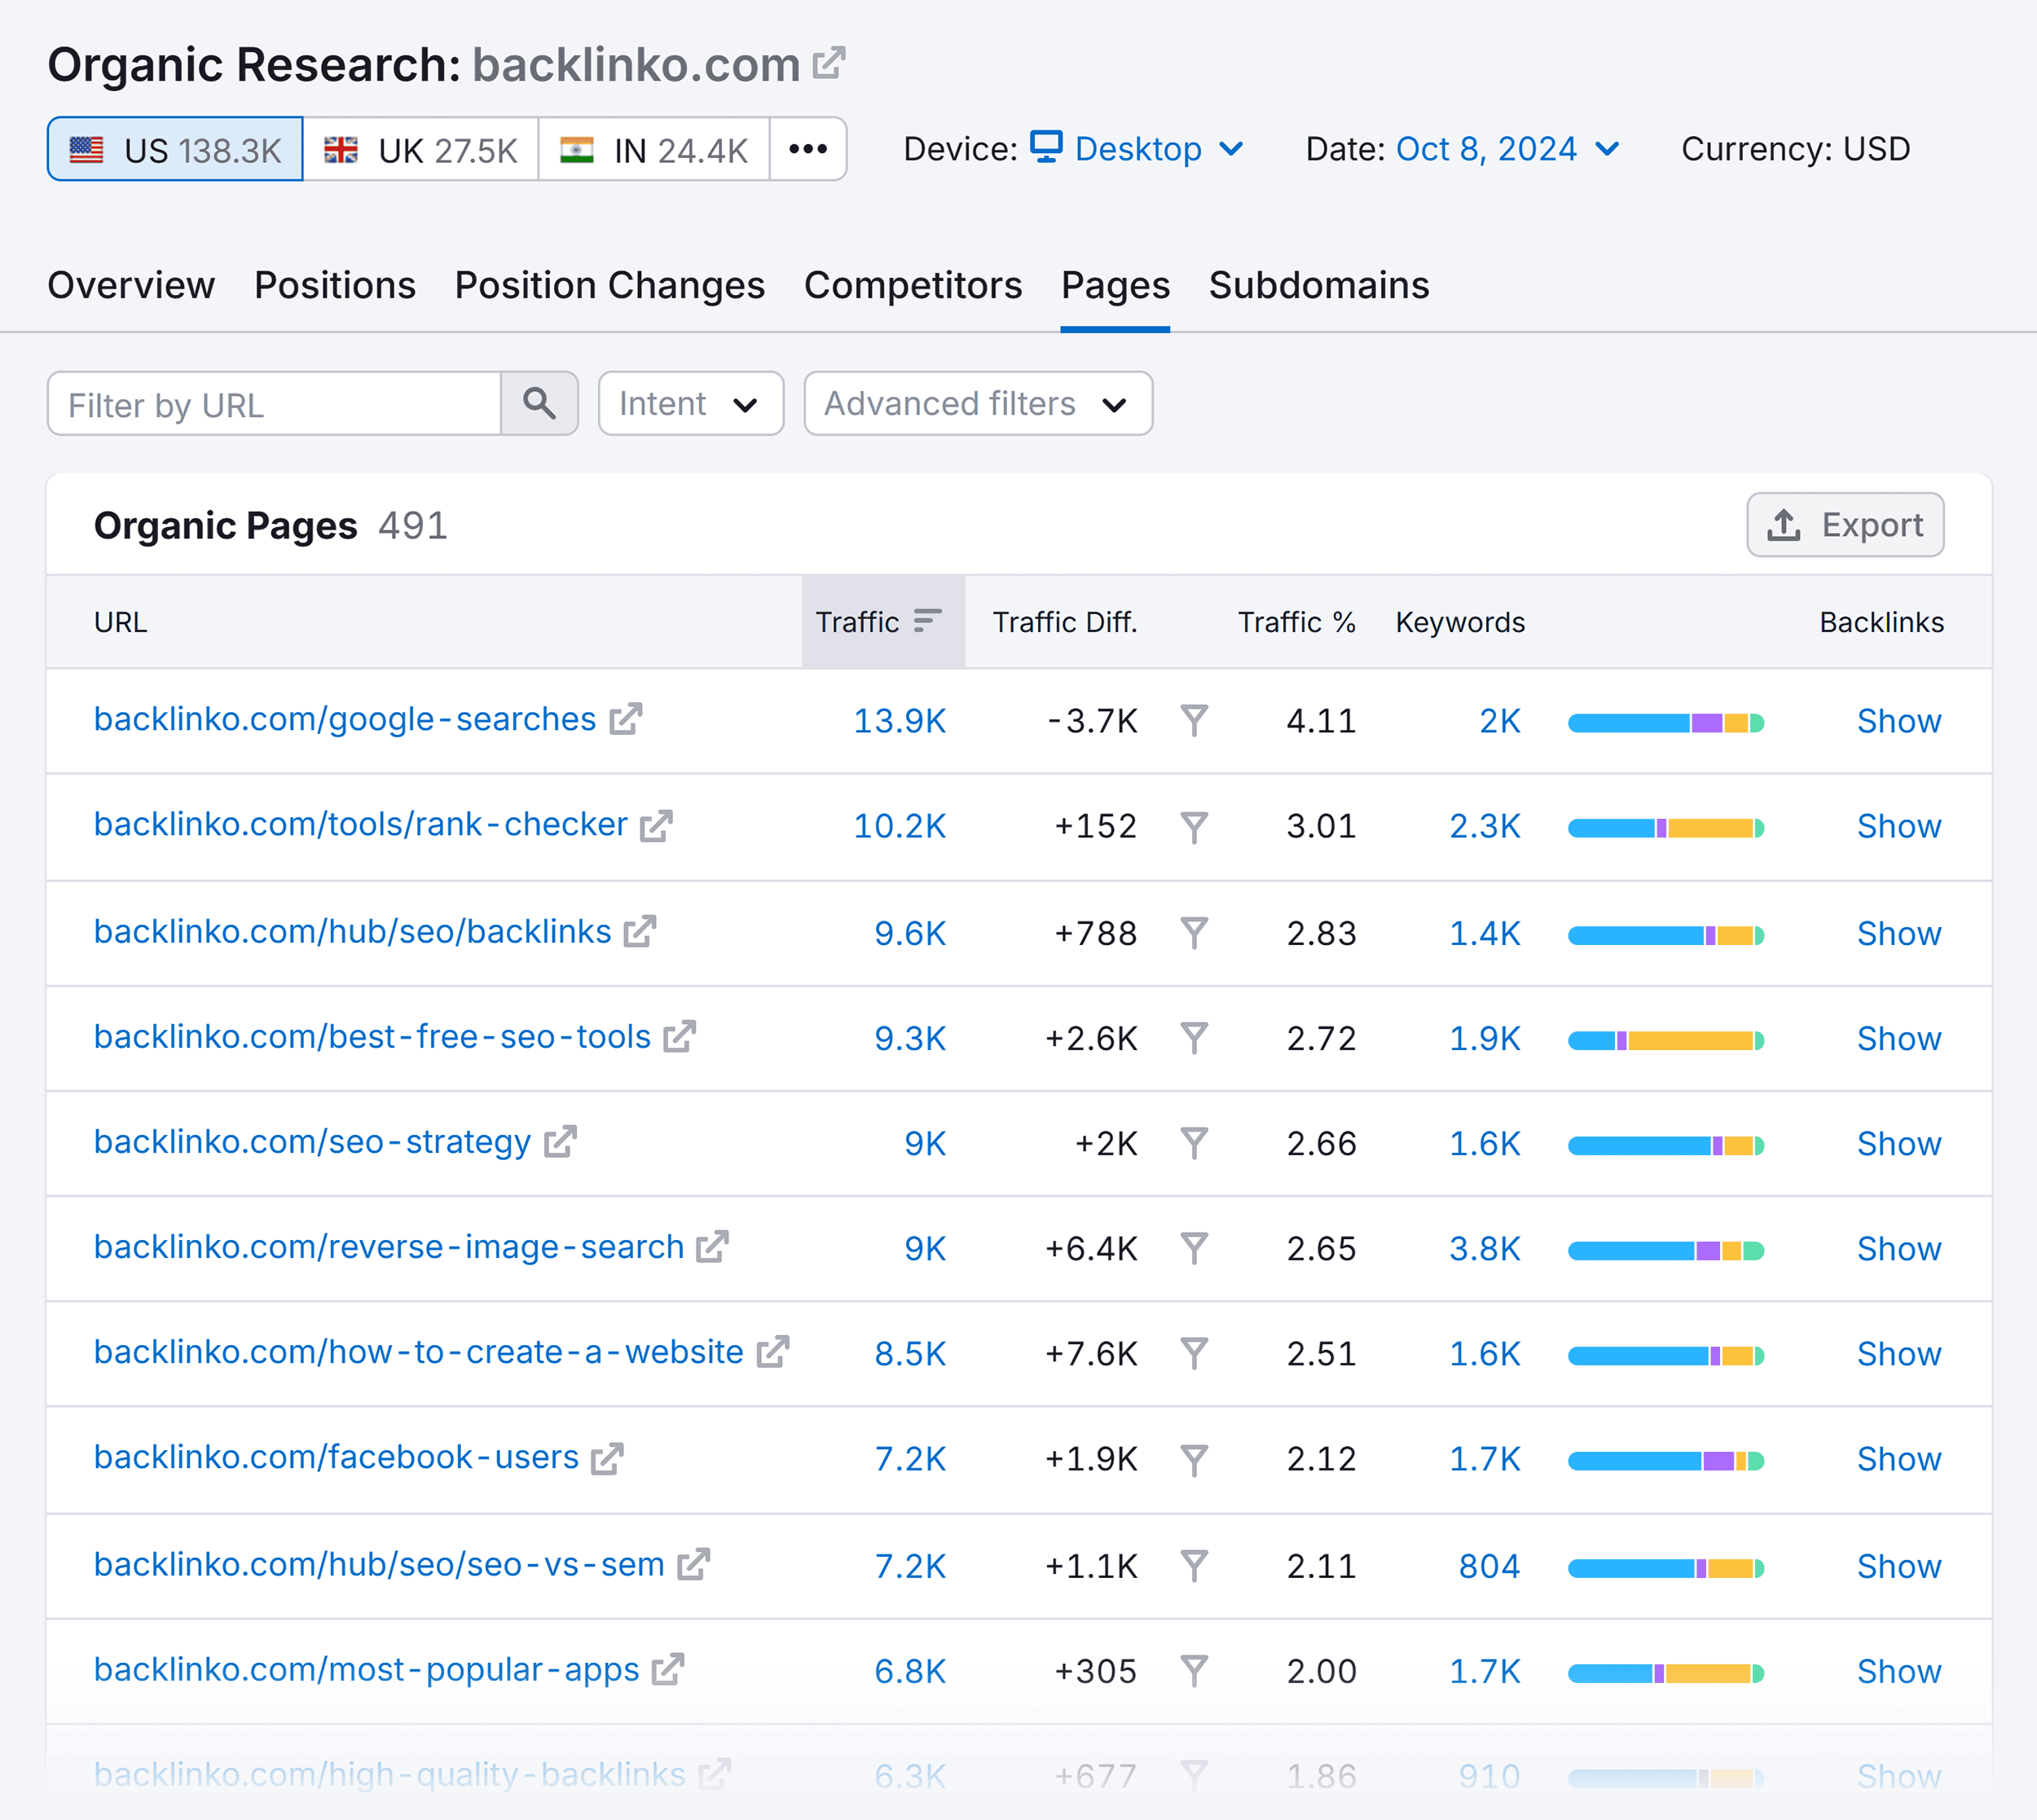Click the keyword intent bar for seo-vs-sem row

pos(1666,1568)
